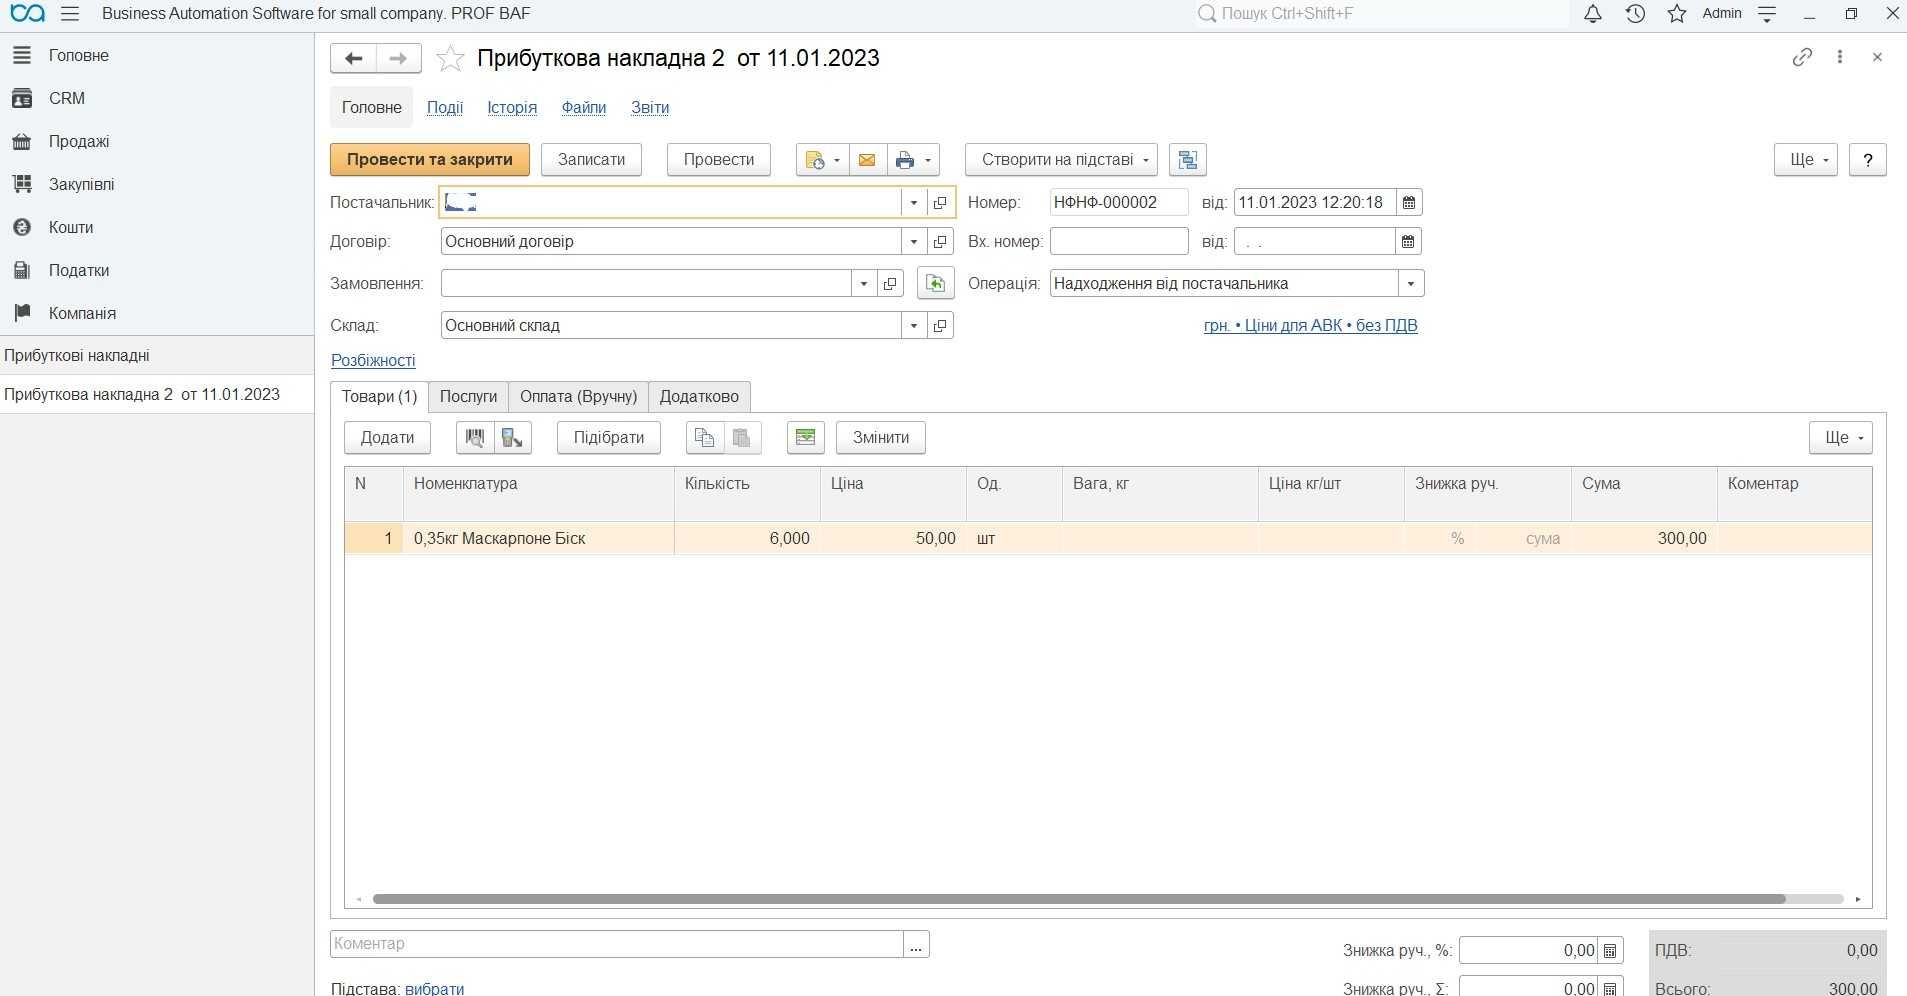Open the Договір record icon
Image resolution: width=1907 pixels, height=996 pixels.
click(940, 241)
